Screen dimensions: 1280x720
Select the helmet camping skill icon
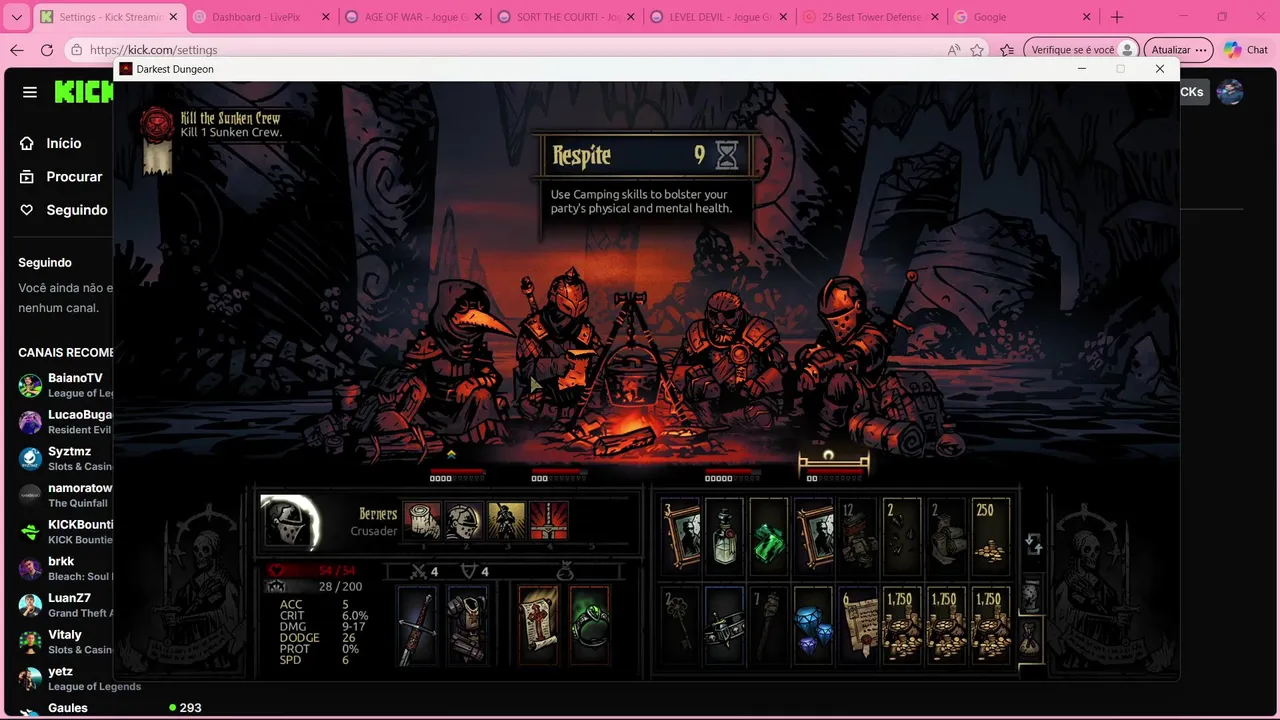point(464,521)
